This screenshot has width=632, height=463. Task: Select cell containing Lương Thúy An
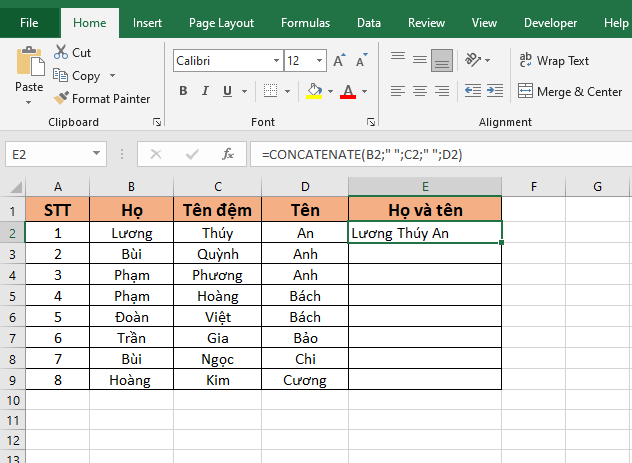[x=425, y=233]
